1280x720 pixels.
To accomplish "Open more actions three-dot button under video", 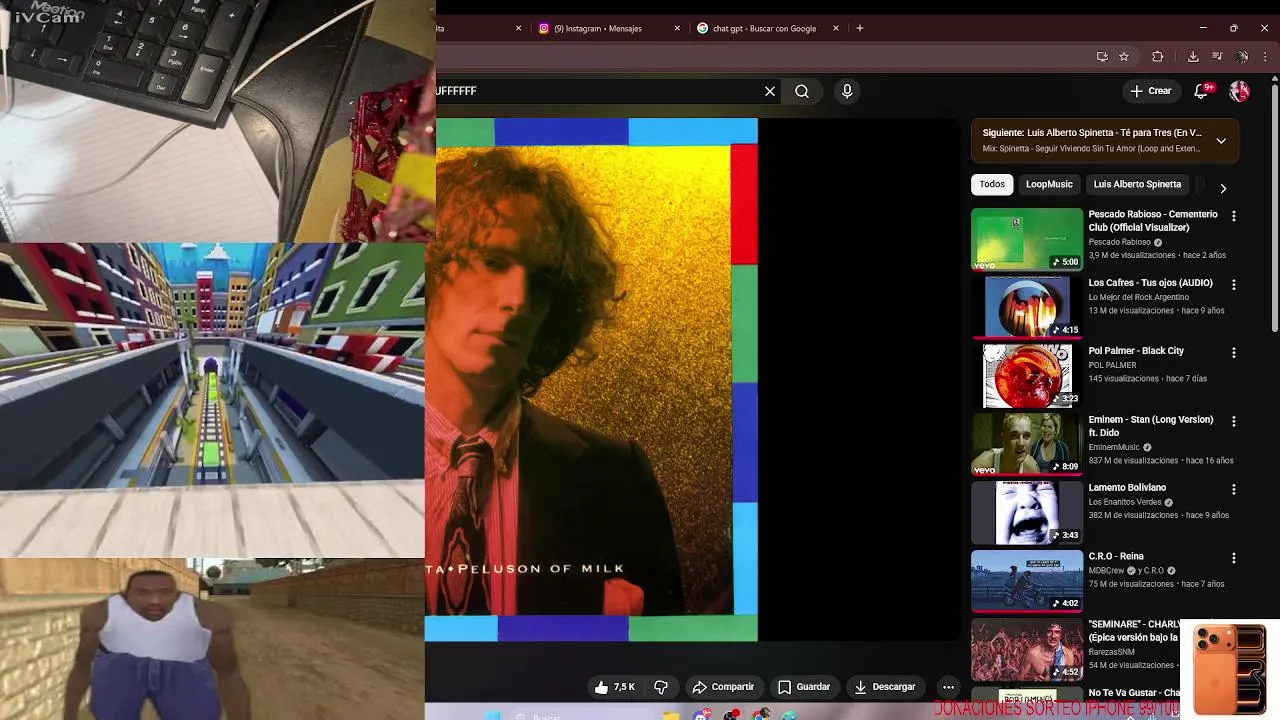I will tap(948, 687).
